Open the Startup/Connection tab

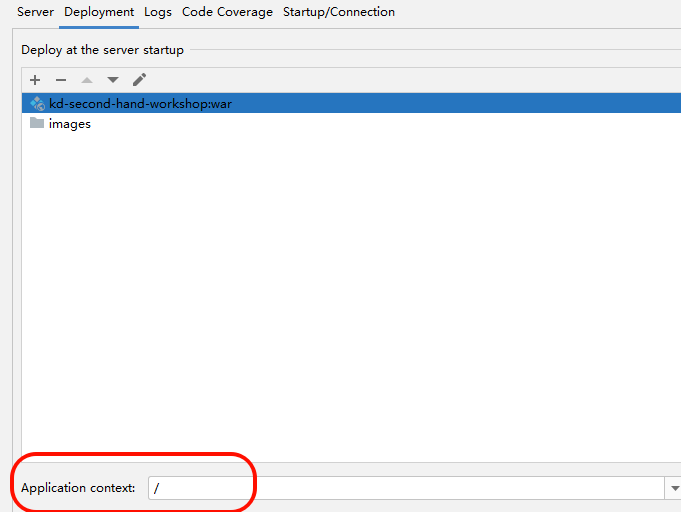[339, 12]
